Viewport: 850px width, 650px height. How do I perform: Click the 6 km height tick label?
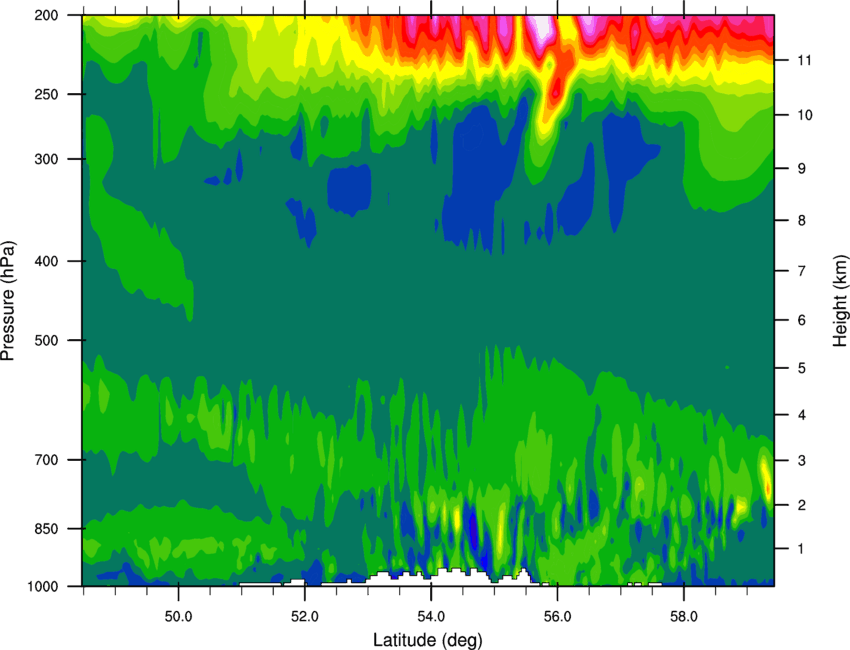point(801,320)
